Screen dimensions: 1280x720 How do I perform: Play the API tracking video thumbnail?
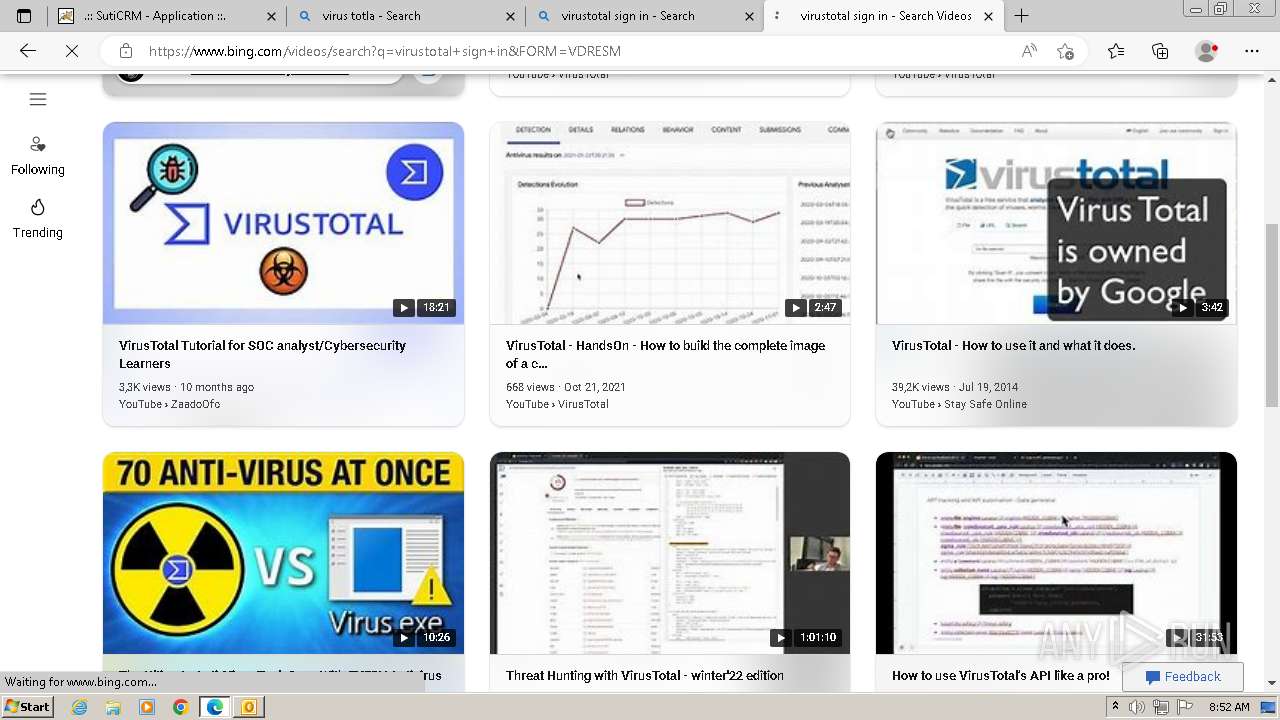click(1056, 553)
